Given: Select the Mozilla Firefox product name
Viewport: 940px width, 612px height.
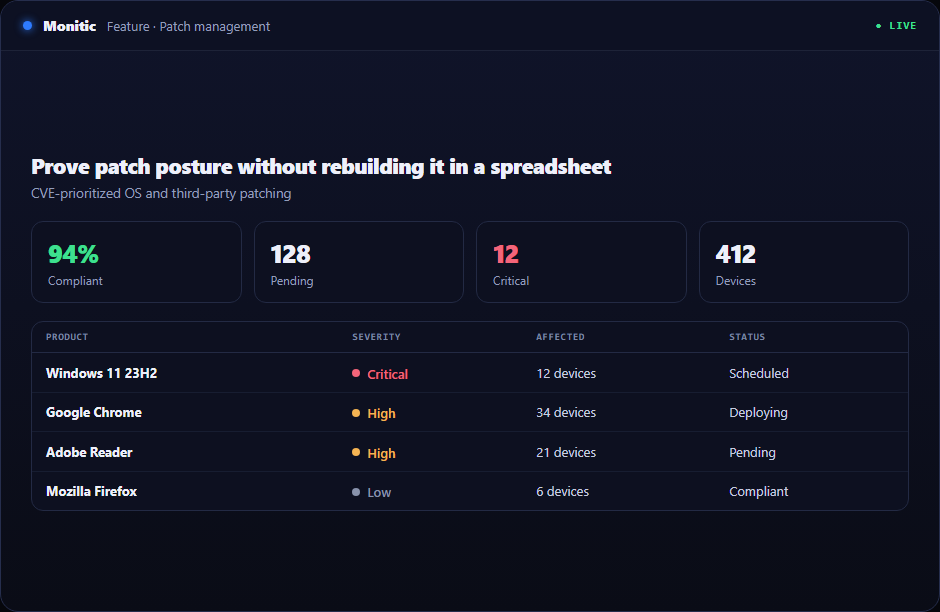Looking at the screenshot, I should (x=92, y=492).
